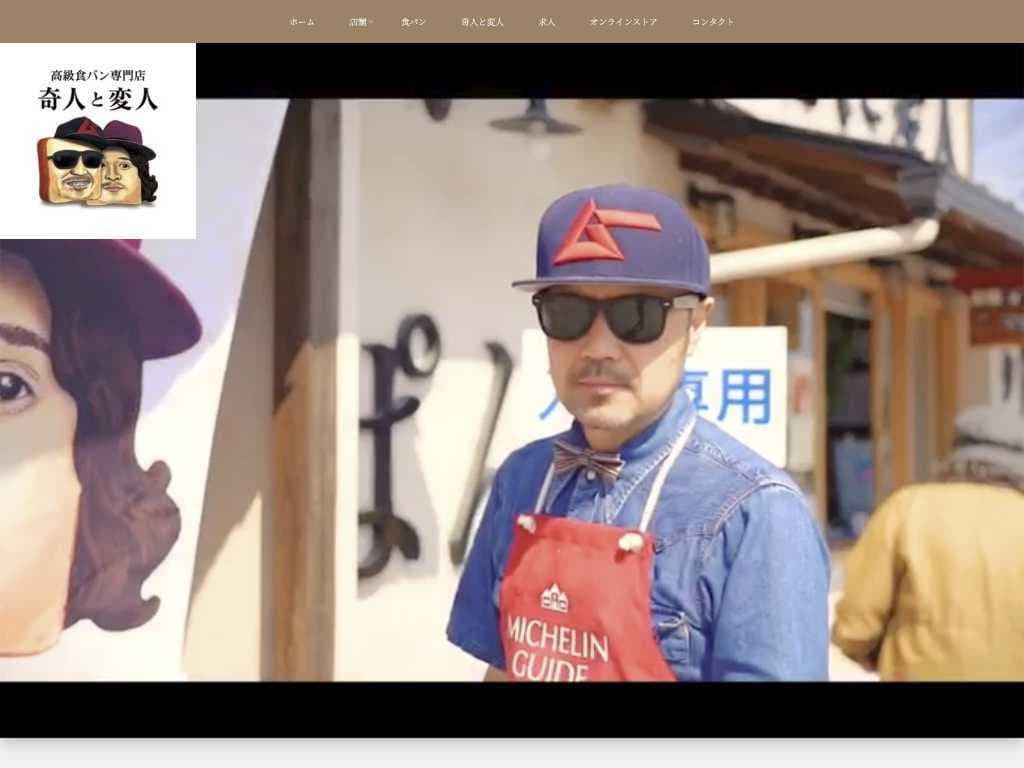Open the ホーム menu item
The image size is (1024, 768).
pyautogui.click(x=298, y=20)
